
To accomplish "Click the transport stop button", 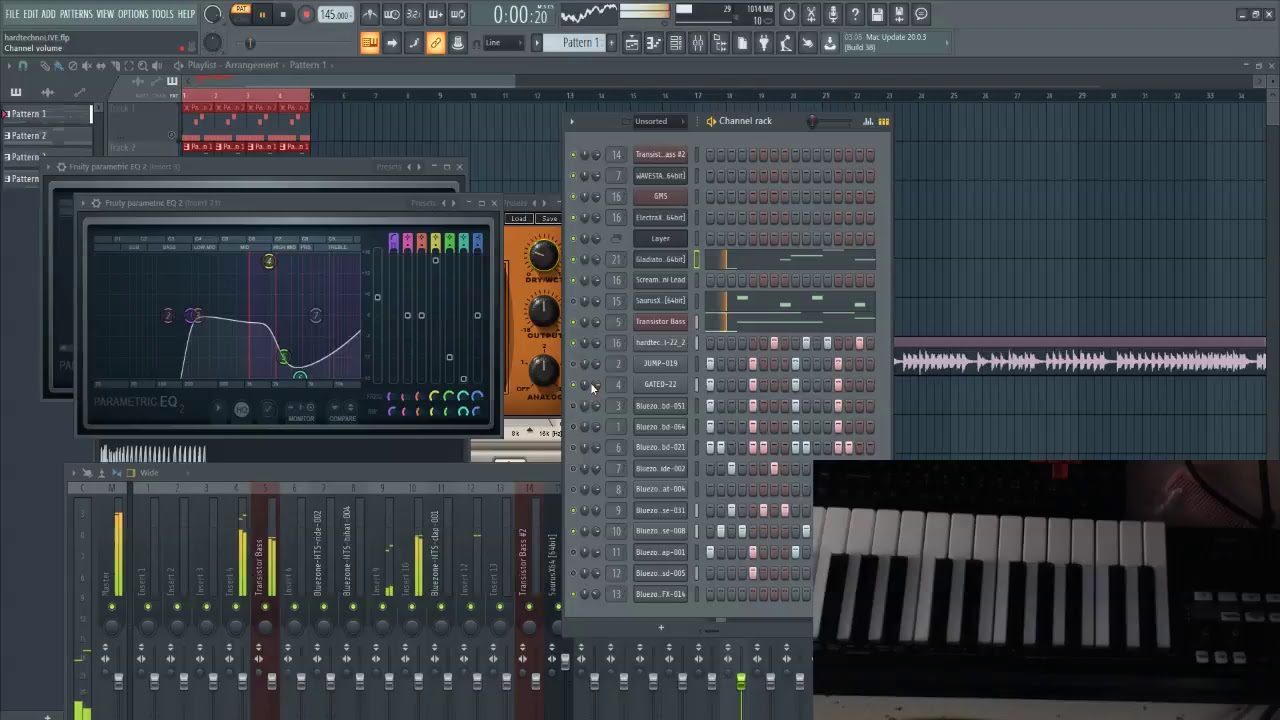I will pos(283,14).
